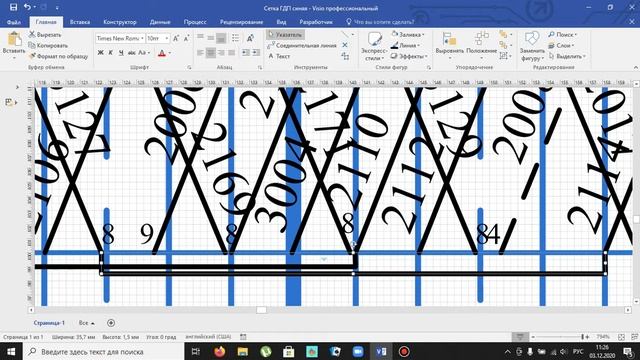Toggle Bold (Ж) formatting
The height and width of the screenshot is (360, 640).
pyautogui.click(x=100, y=53)
